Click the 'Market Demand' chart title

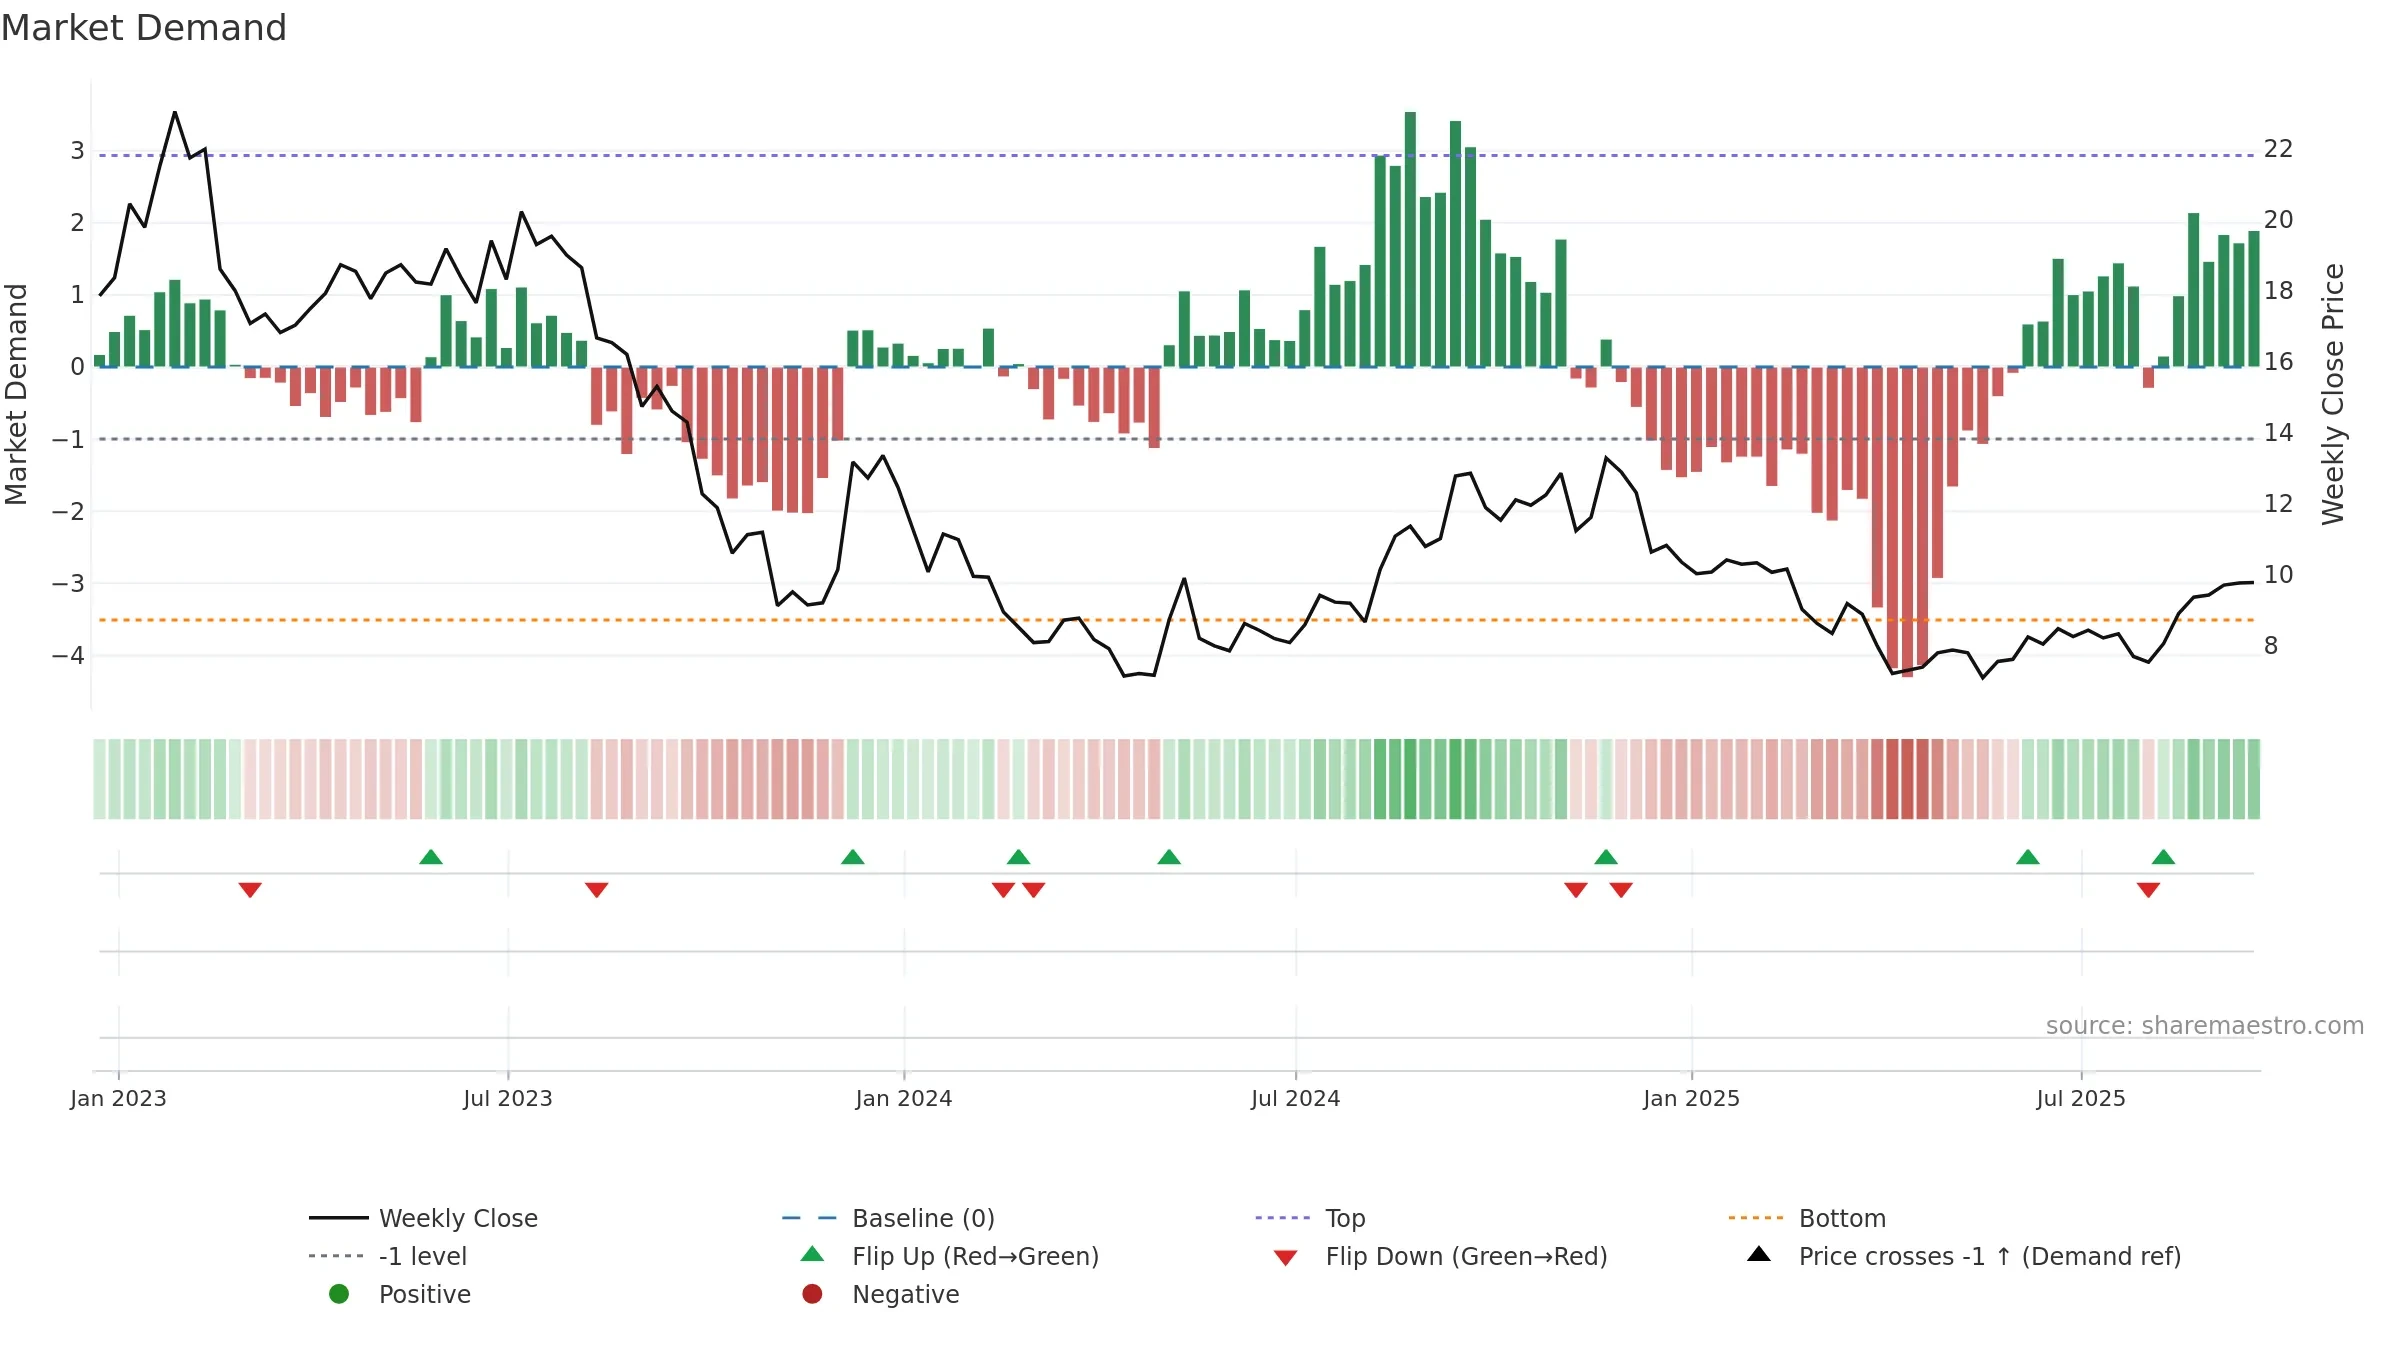144,28
